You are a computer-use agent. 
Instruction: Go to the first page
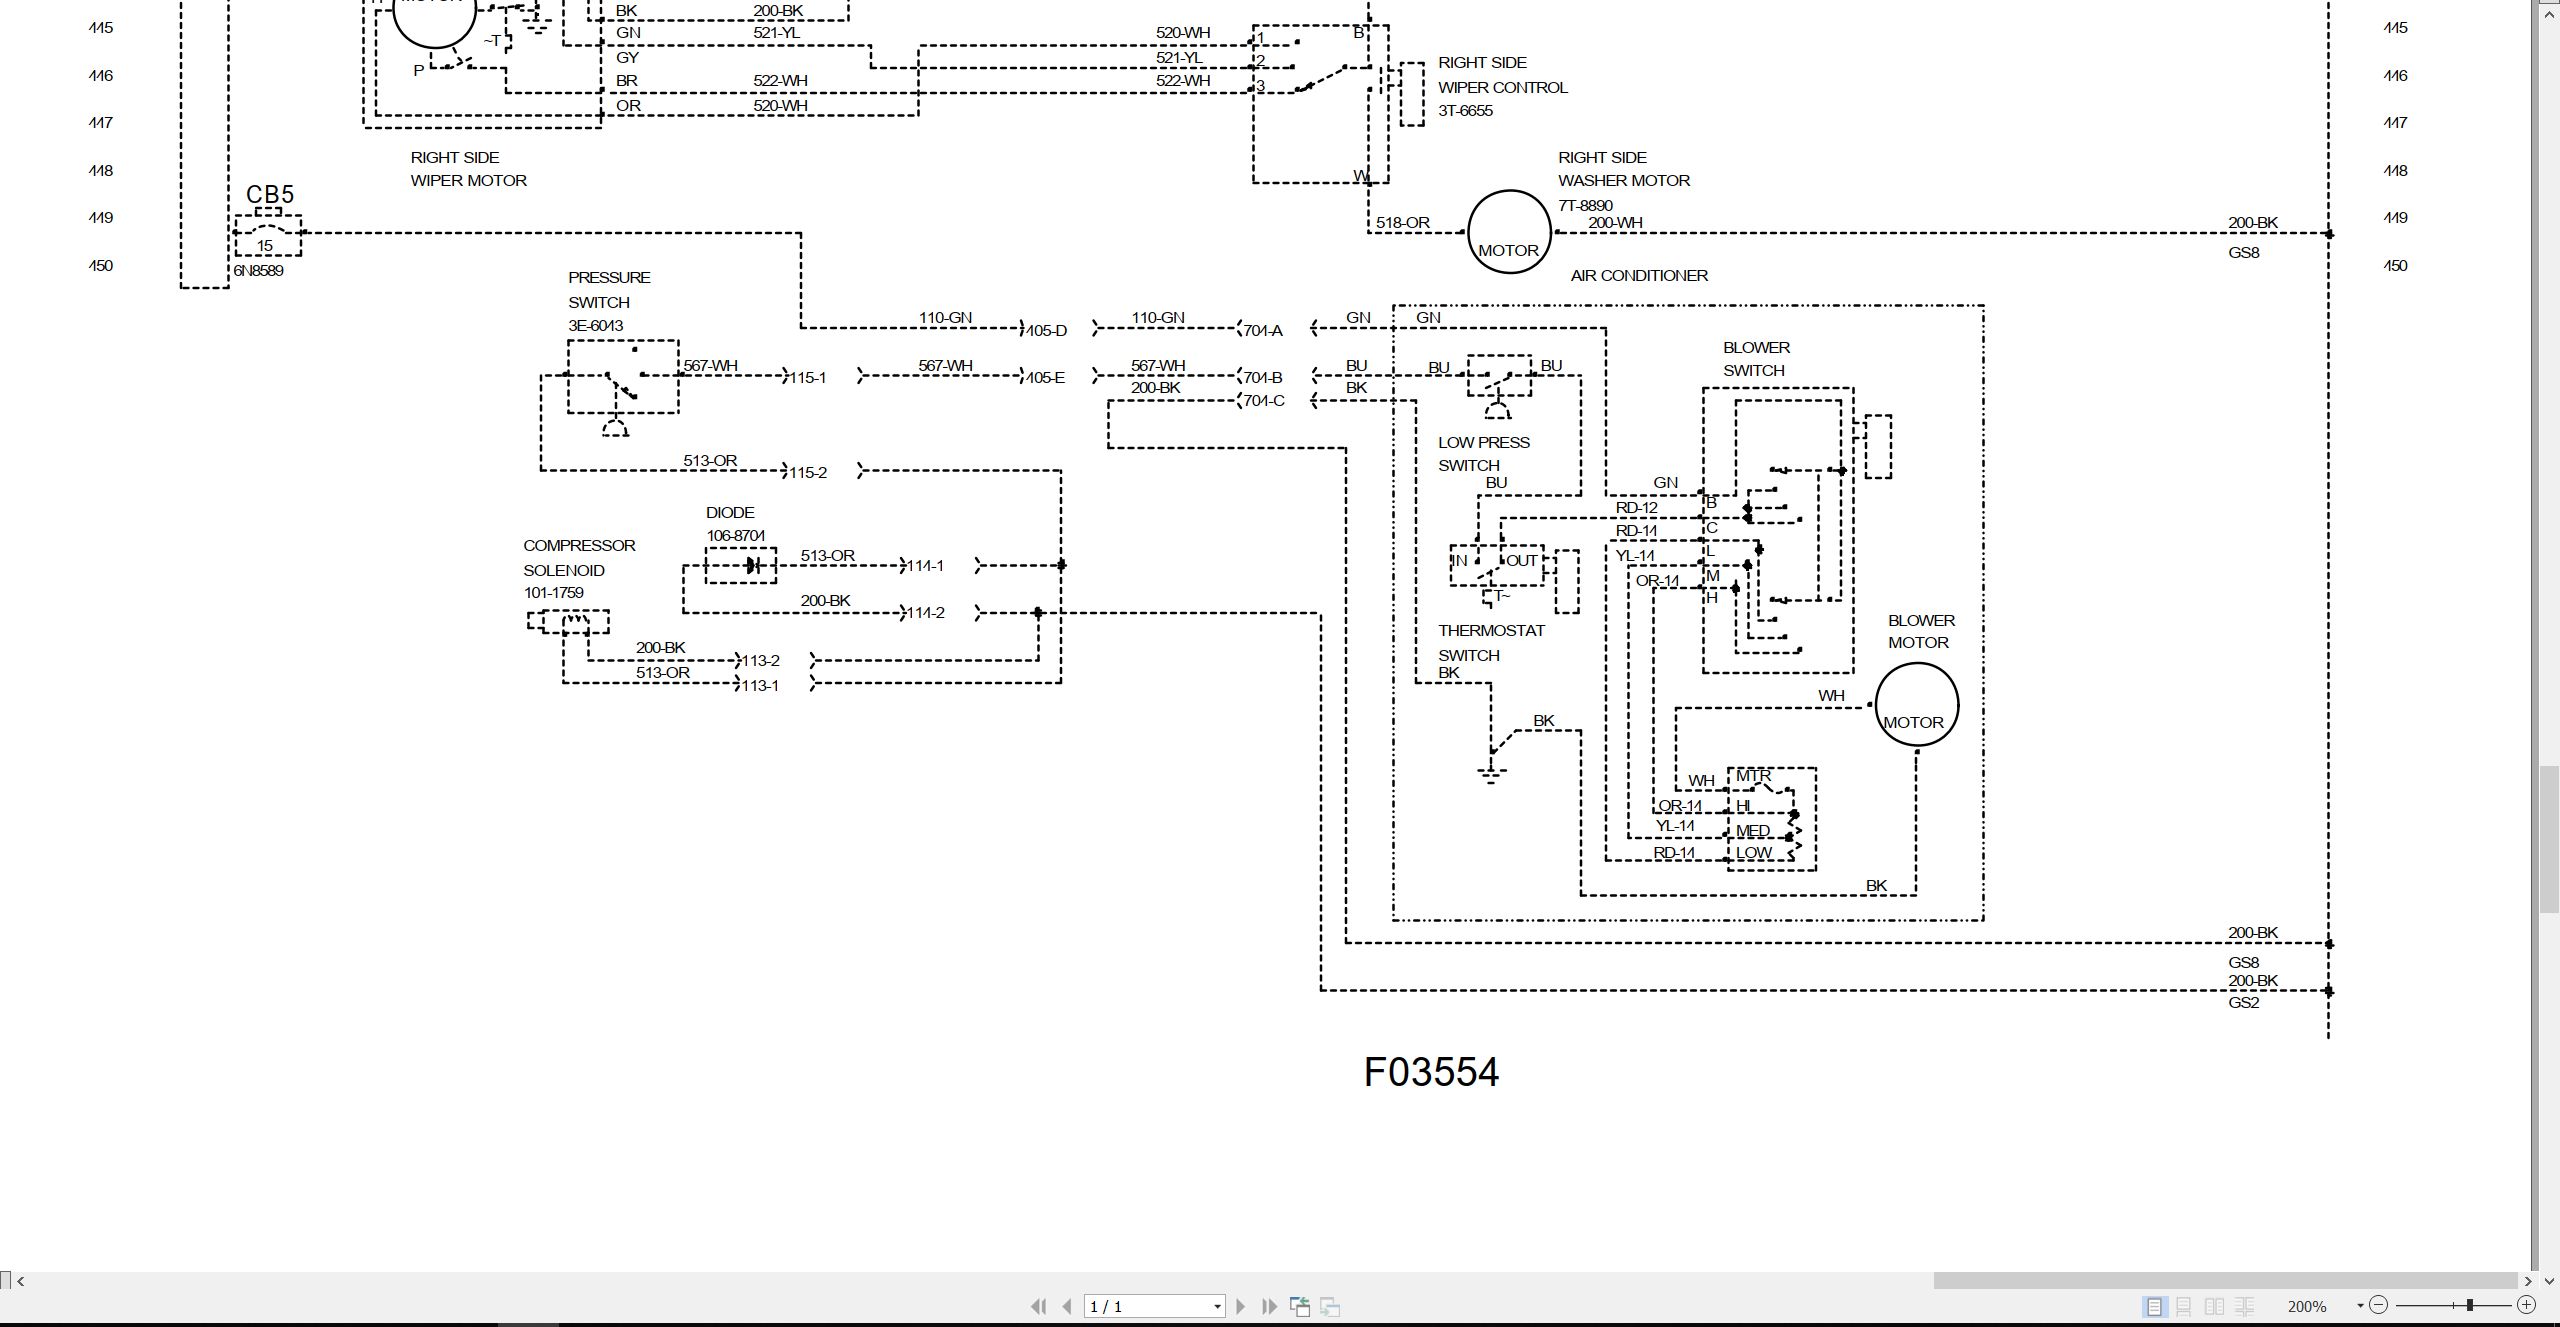[x=1038, y=1306]
